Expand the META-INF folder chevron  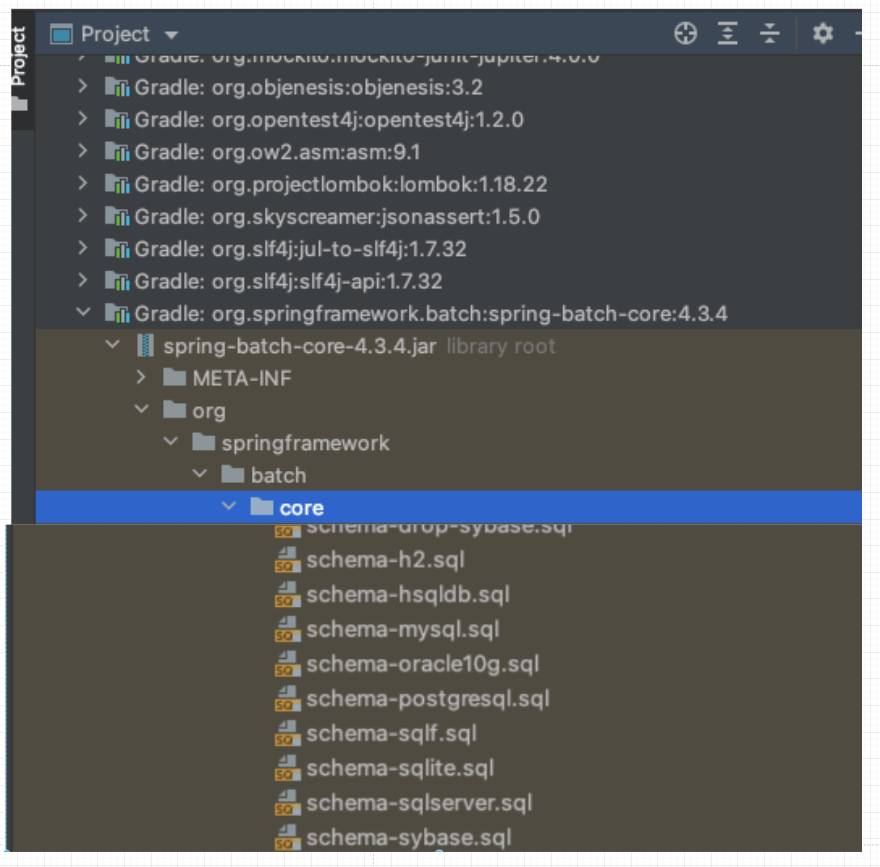(141, 377)
